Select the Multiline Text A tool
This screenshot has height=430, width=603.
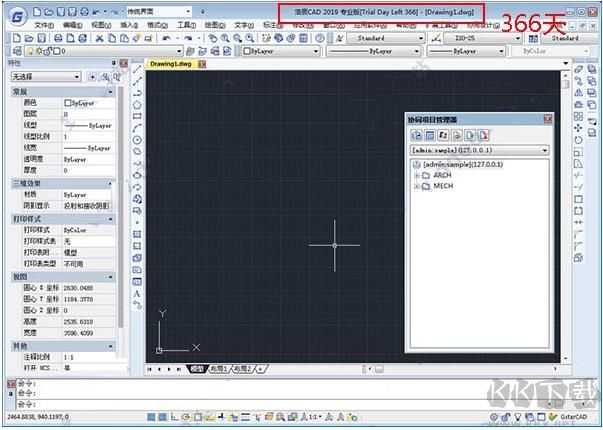point(137,293)
